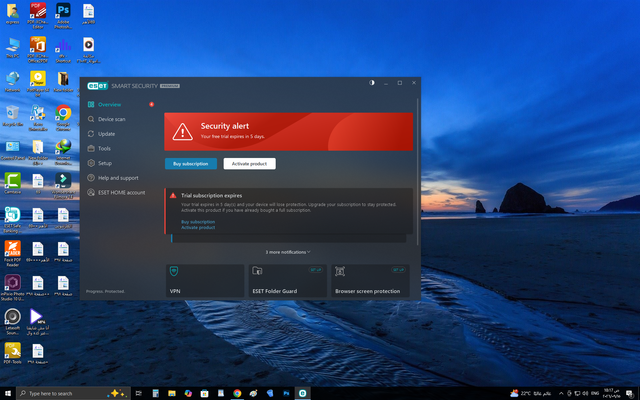Open the Calculator from the taskbar
This screenshot has height=400, width=640.
coord(156,393)
